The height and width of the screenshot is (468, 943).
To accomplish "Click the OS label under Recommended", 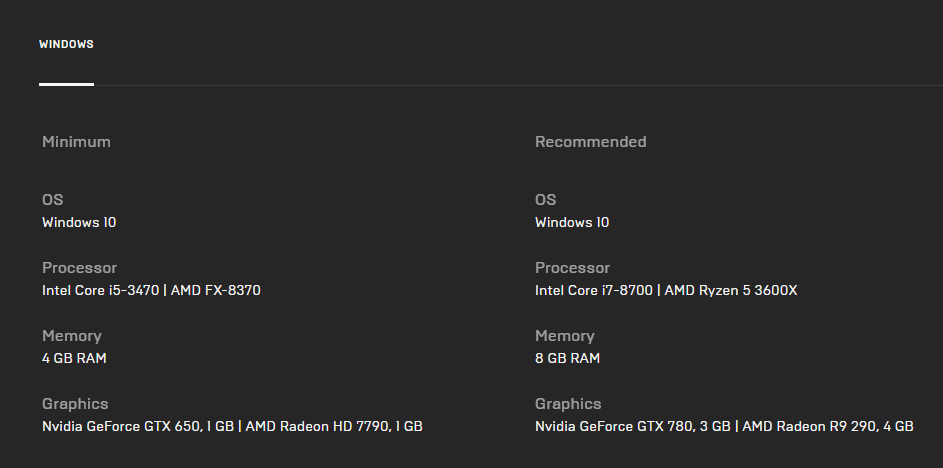I will tap(546, 200).
